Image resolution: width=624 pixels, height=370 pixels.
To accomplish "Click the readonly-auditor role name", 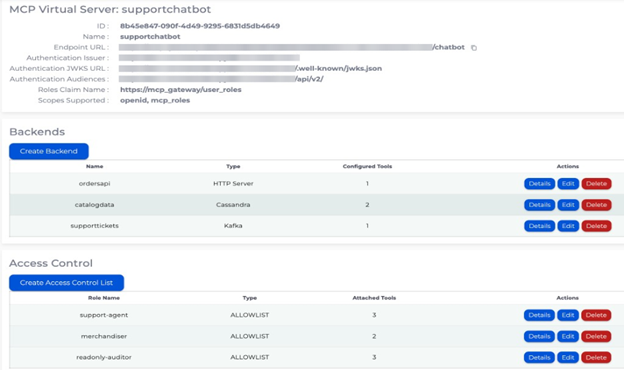I will tap(104, 357).
